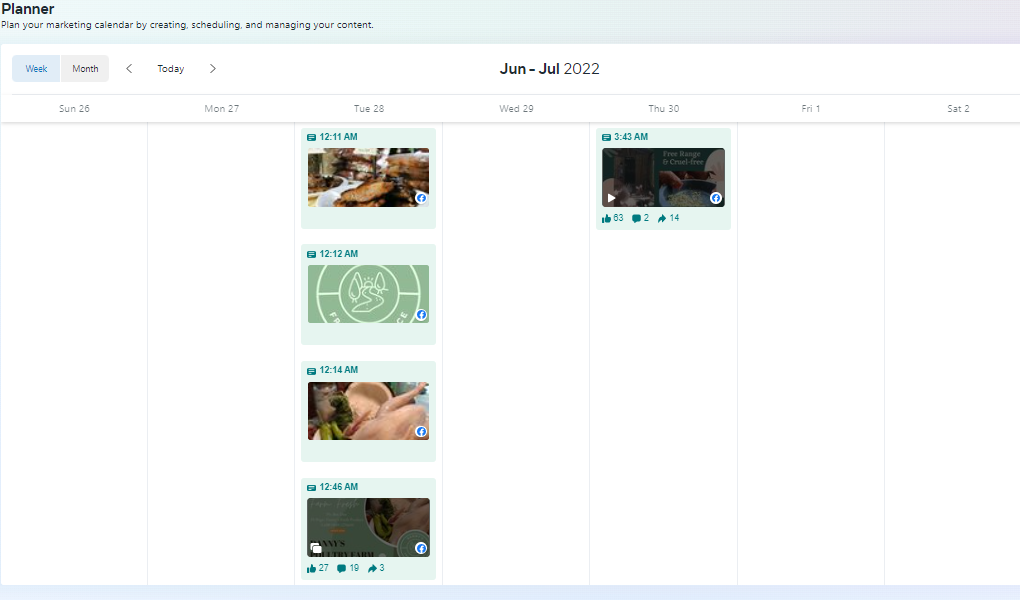Click the Planner page heading
The image size is (1020, 600).
27,8
